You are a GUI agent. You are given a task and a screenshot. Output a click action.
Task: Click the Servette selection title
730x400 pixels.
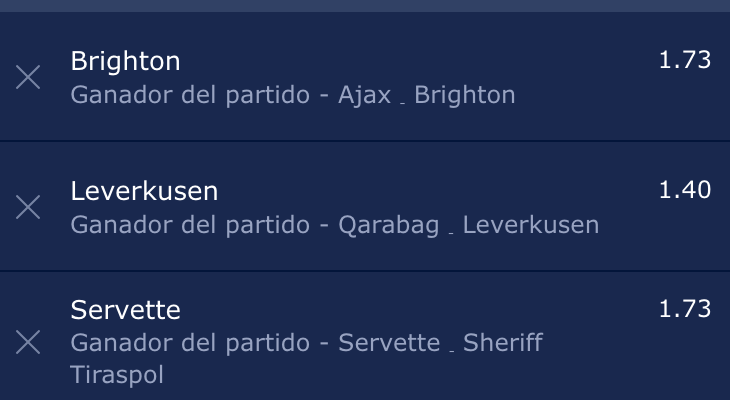pos(125,310)
